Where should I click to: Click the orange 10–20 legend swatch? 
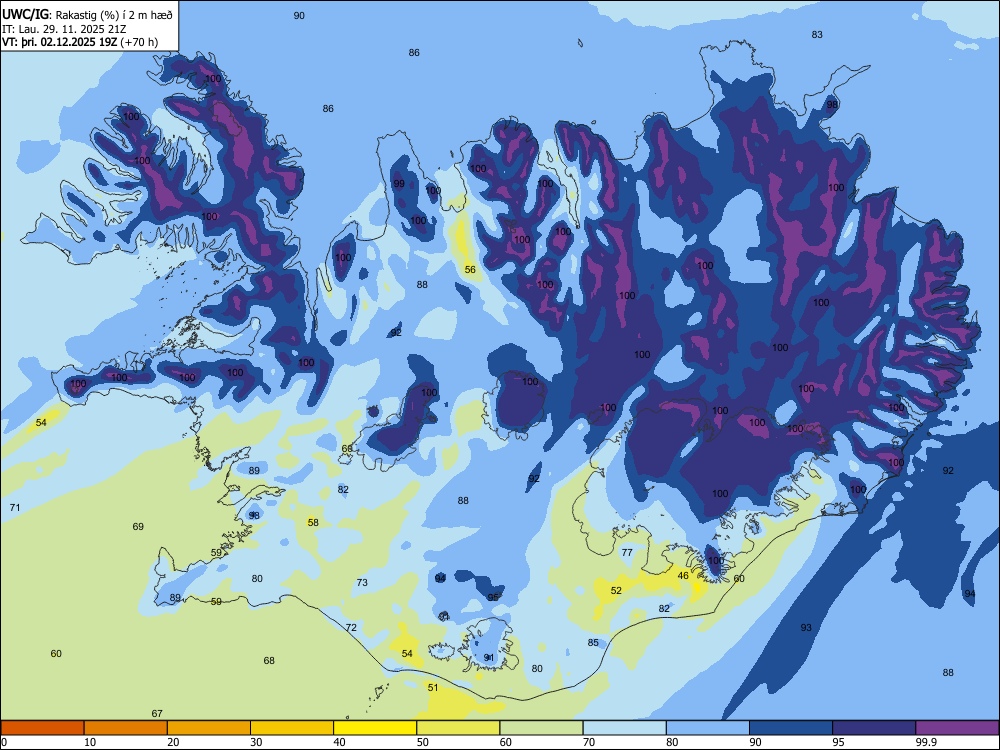pyautogui.click(x=126, y=728)
